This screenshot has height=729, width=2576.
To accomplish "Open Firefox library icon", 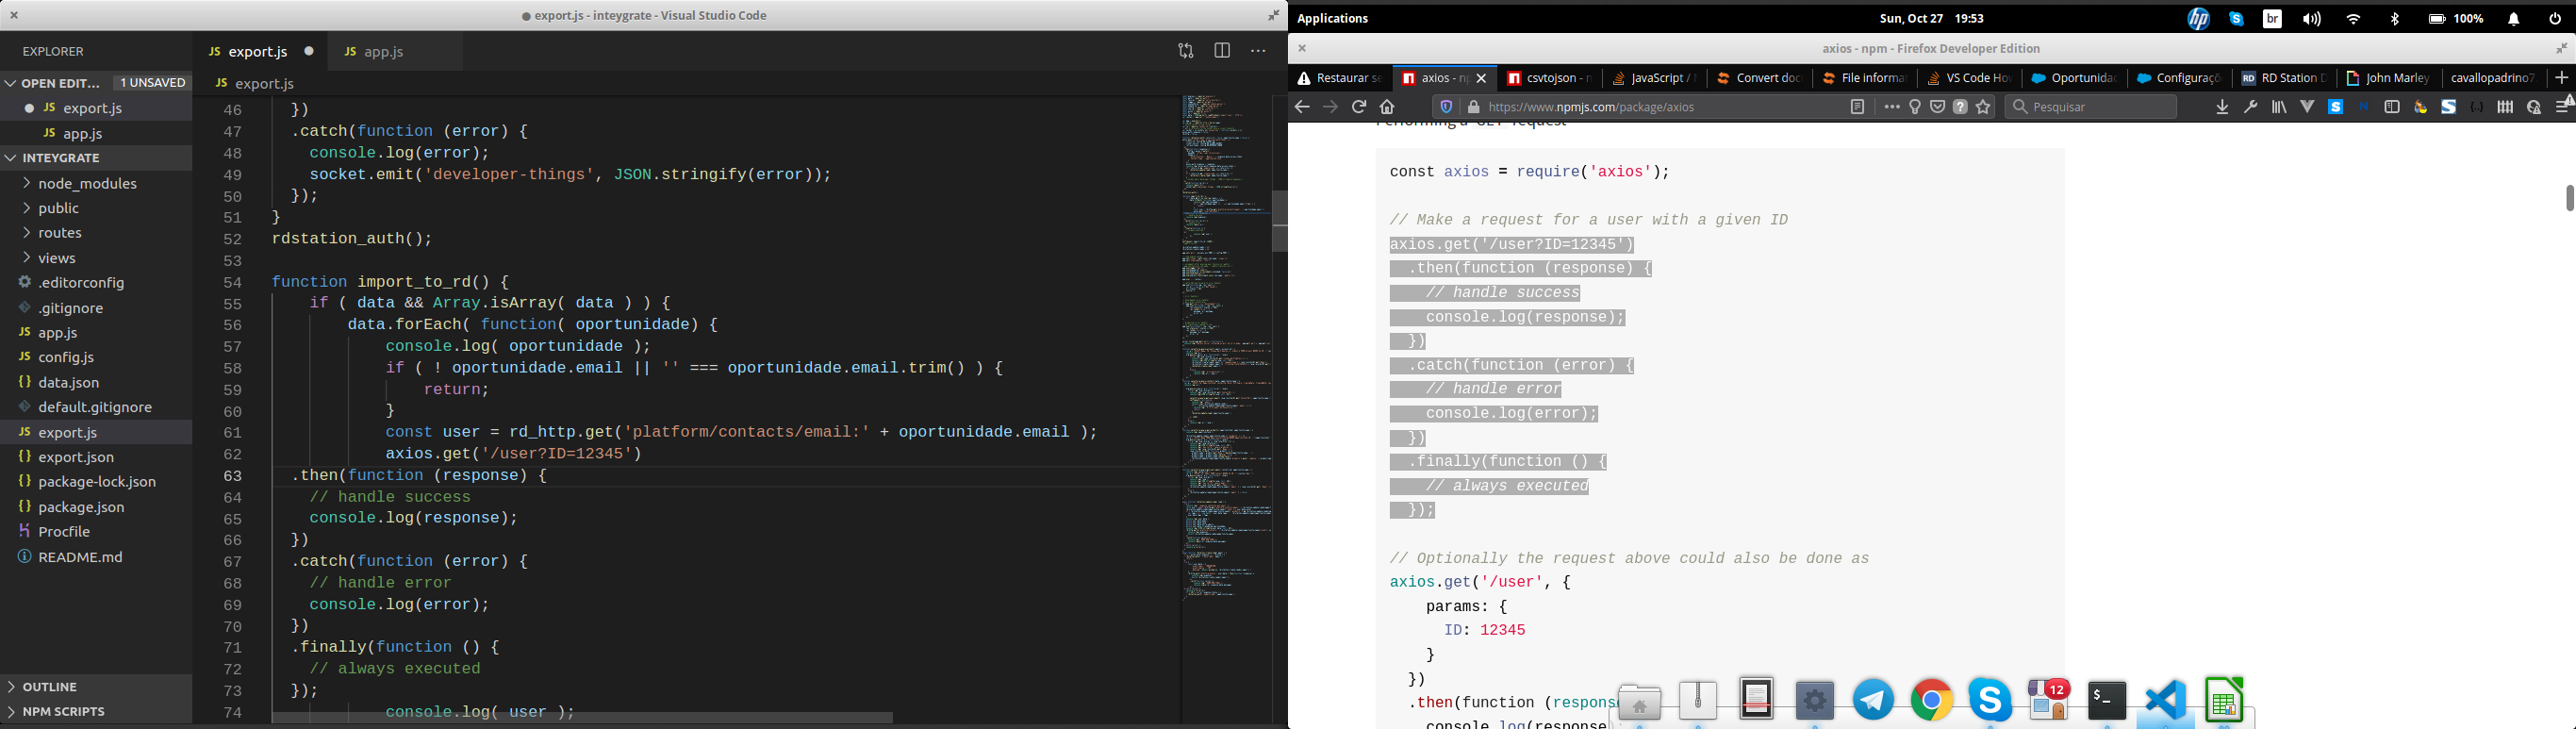I will point(2278,107).
